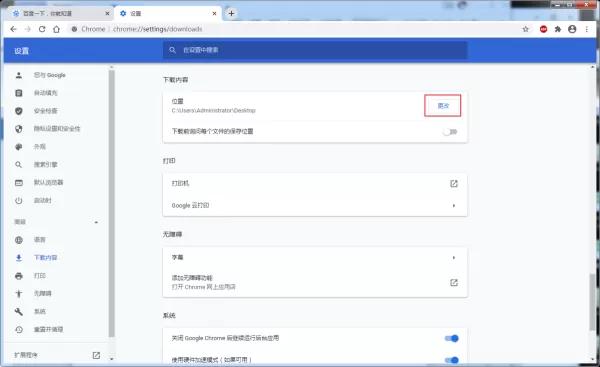Open 打印 printer icon in sidebar
600x367 pixels.
[x=19, y=276]
